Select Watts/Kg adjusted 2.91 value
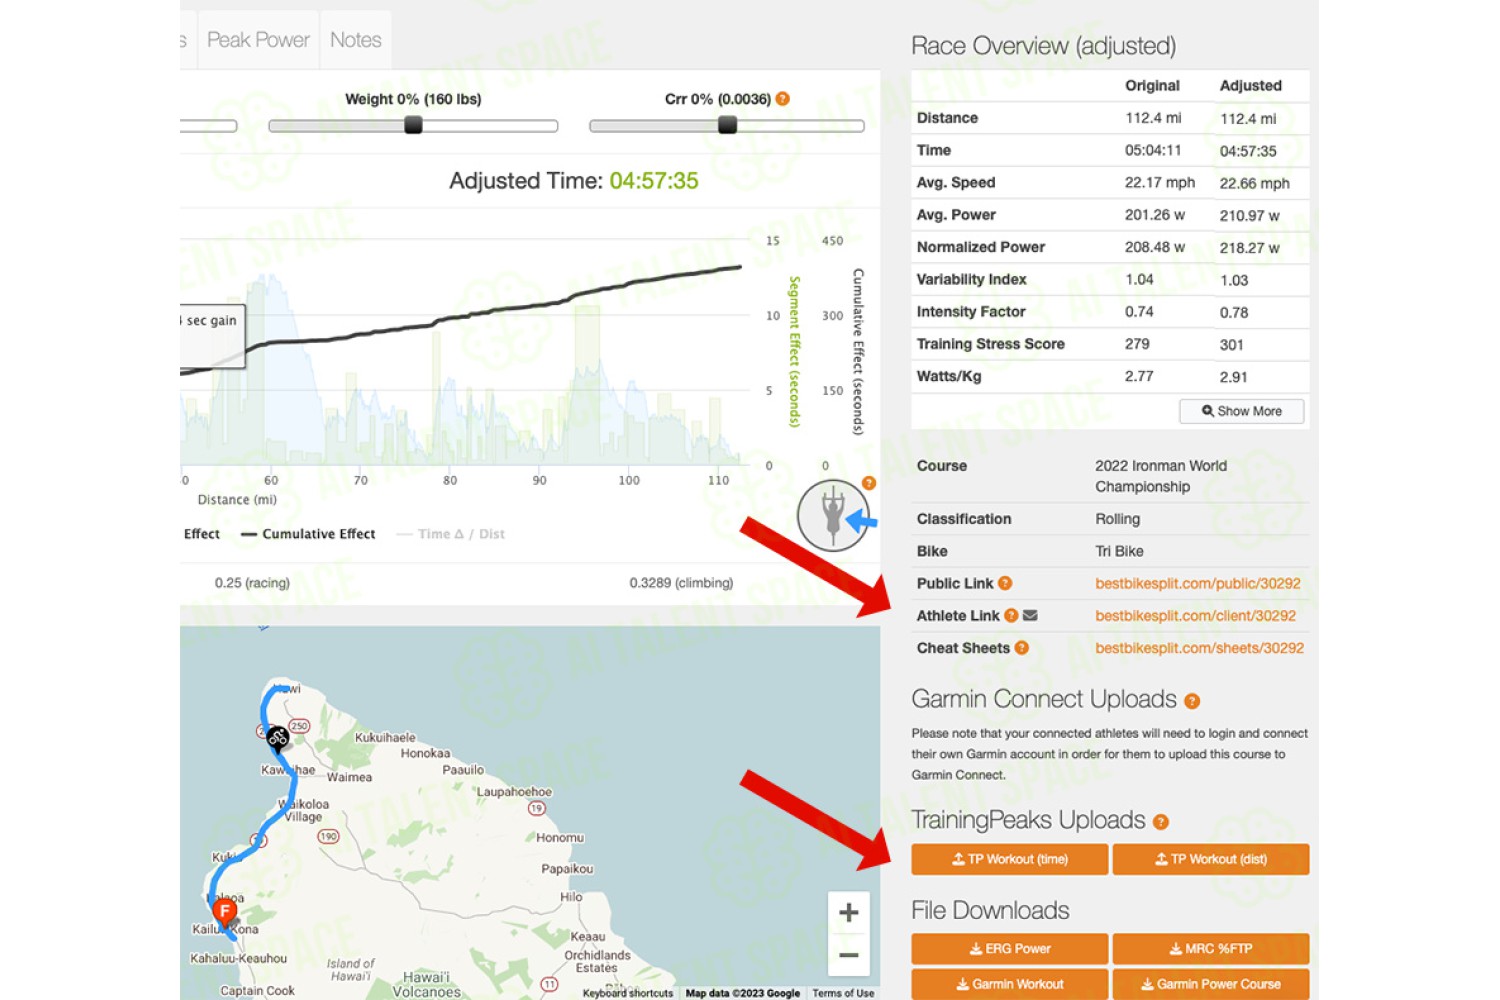This screenshot has width=1500, height=1000. [1233, 377]
